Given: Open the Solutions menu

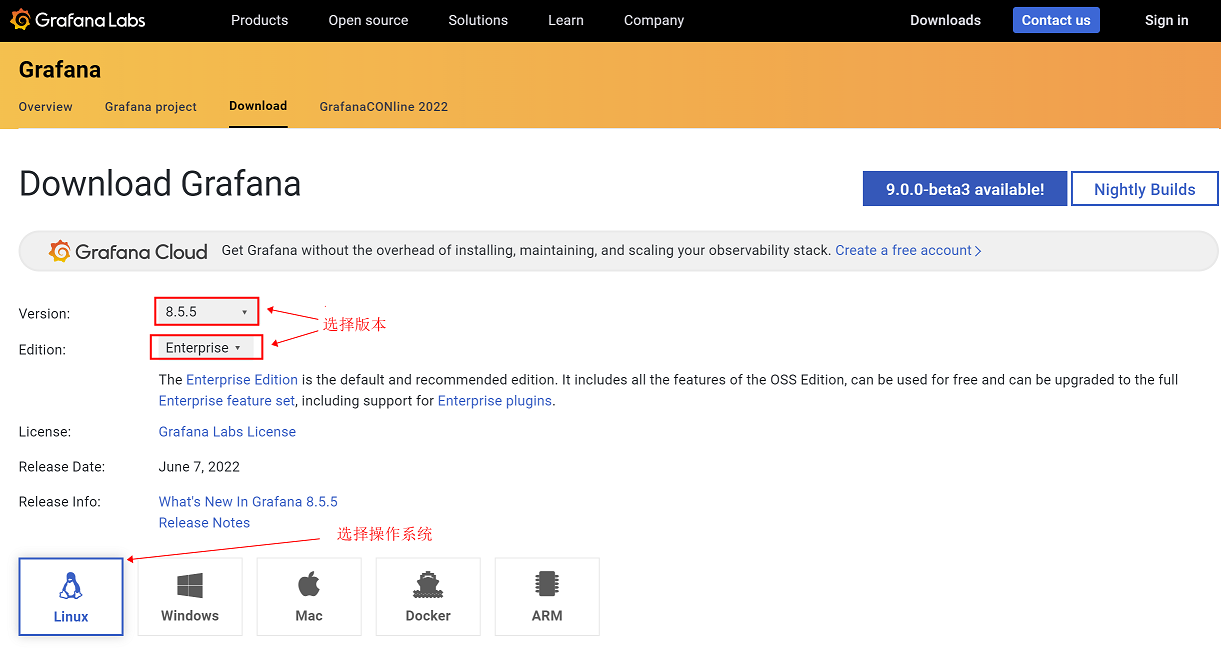Looking at the screenshot, I should point(478,20).
